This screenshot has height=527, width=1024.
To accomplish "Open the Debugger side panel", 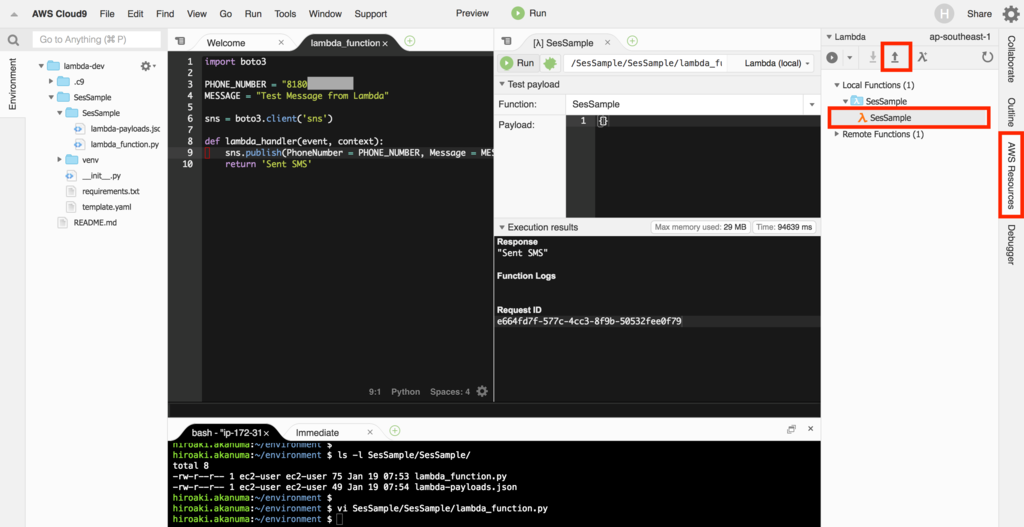I will (x=1010, y=245).
